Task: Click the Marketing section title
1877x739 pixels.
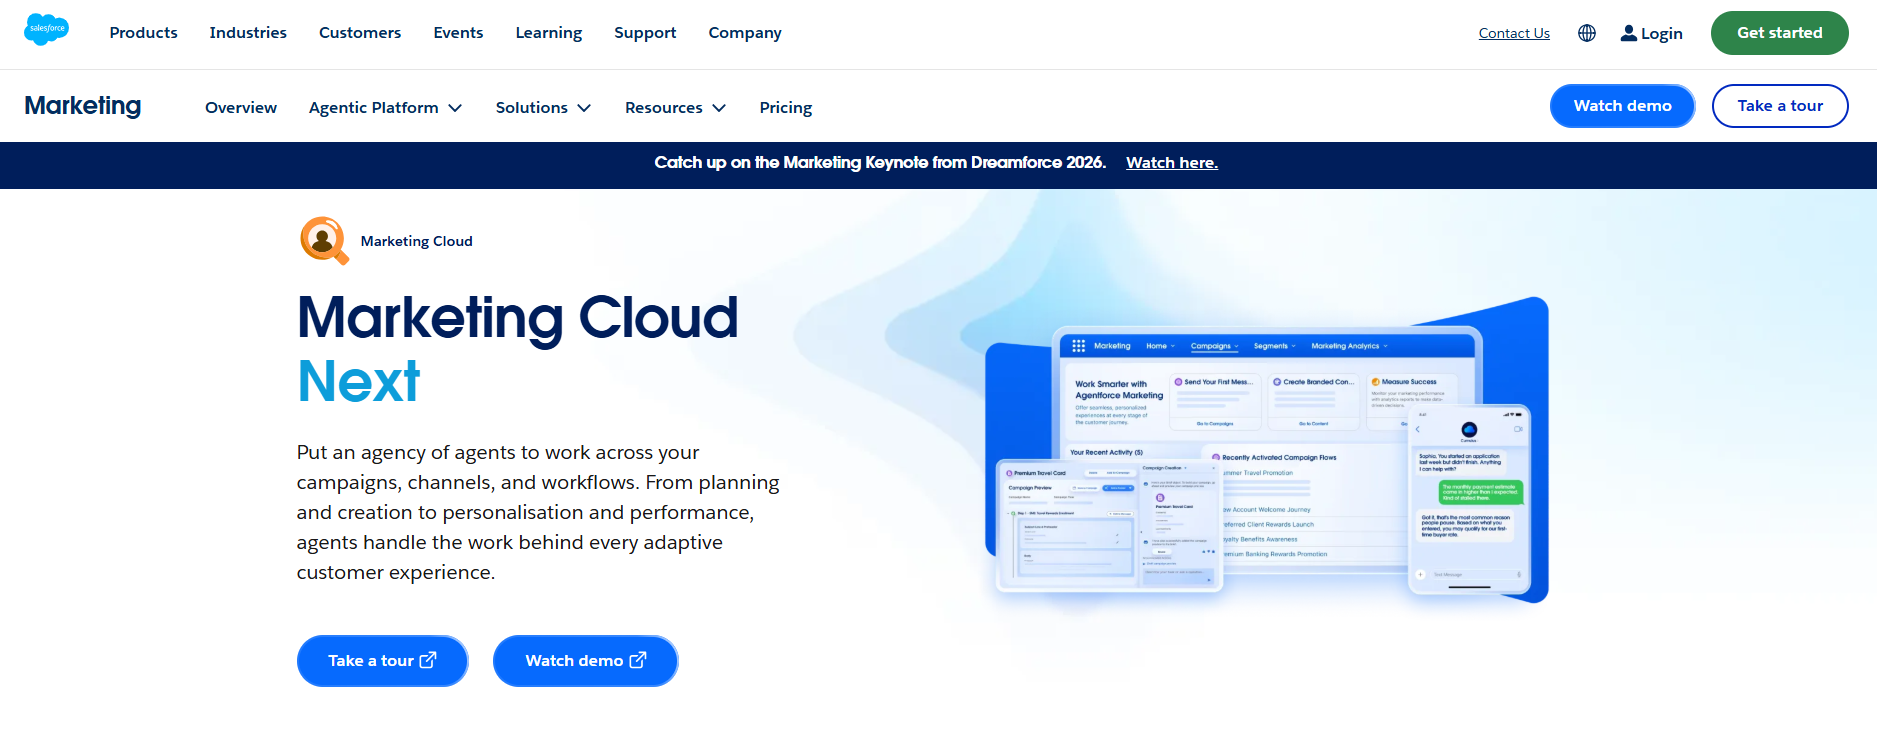Action: point(83,106)
